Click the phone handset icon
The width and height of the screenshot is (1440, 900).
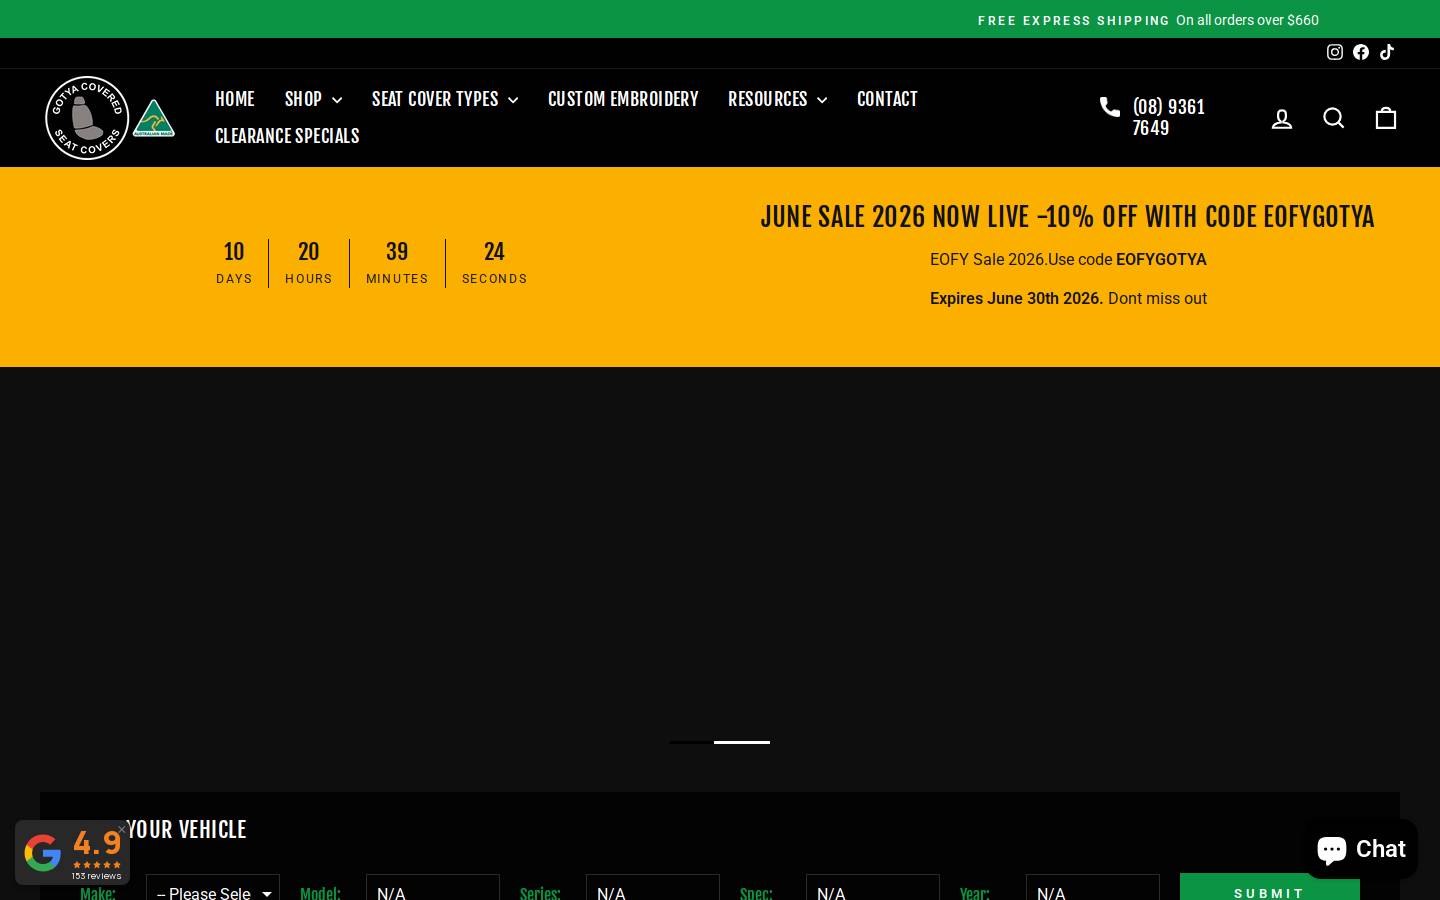(1109, 107)
